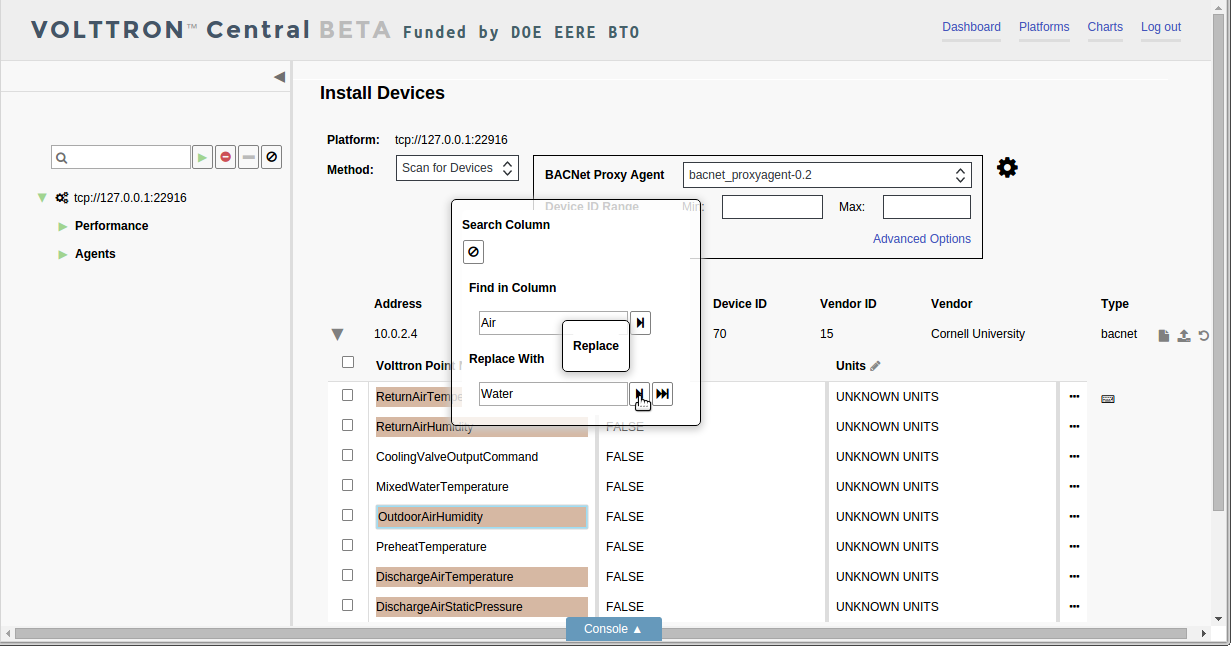Viewport: 1231px width, 646px height.
Task: Open row menu for CoolingValveOutputCommand
Action: pos(1074,457)
